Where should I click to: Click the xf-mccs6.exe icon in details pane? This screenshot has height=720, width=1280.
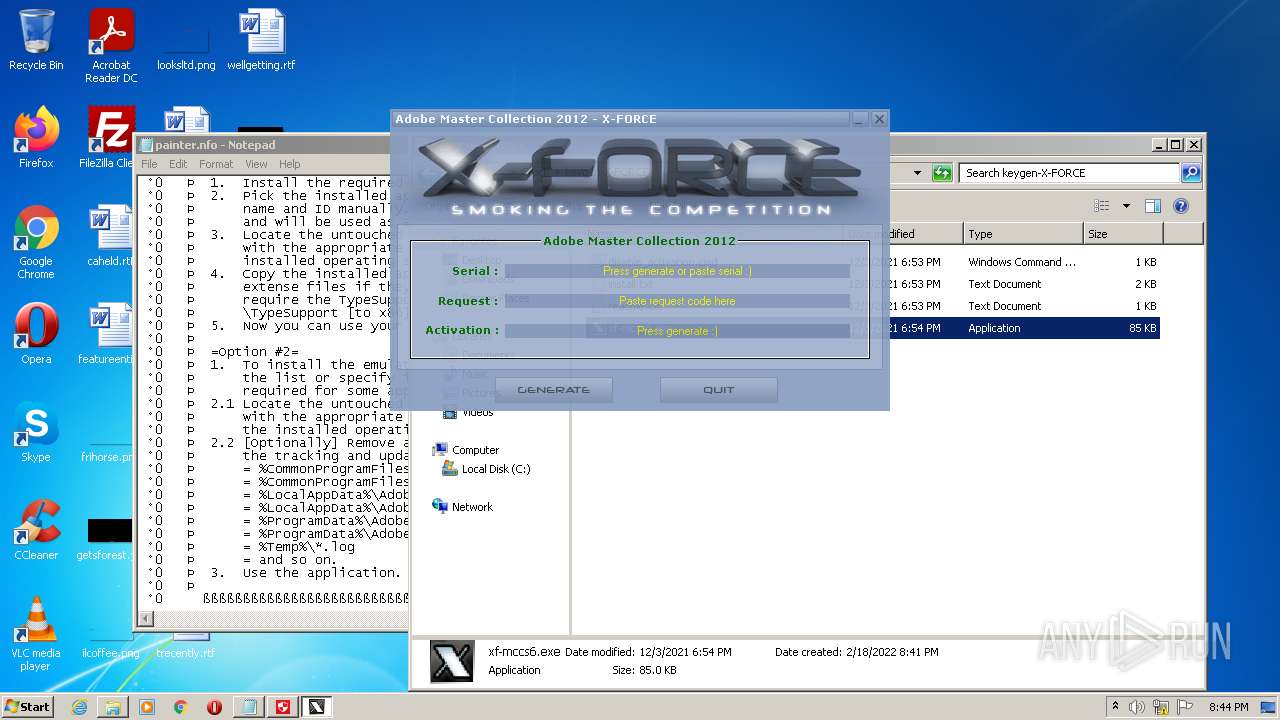451,661
